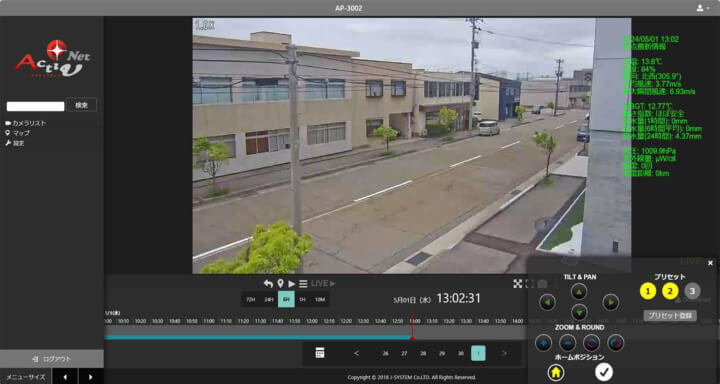This screenshot has height=384, width=720.
Task: Click the red playhead marker on the timeline
Action: [x=412, y=338]
